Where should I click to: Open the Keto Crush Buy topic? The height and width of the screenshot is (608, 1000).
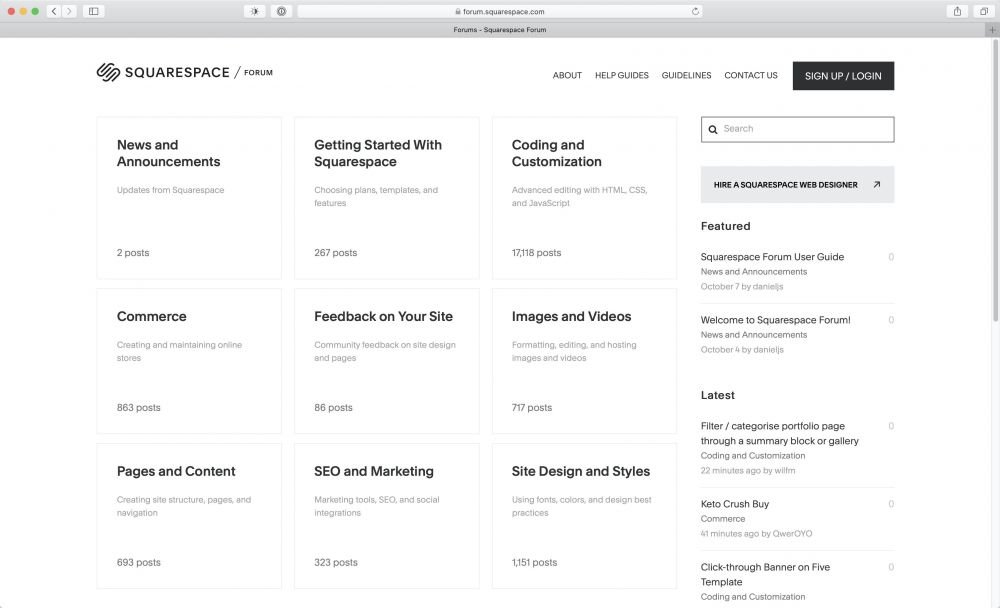735,503
